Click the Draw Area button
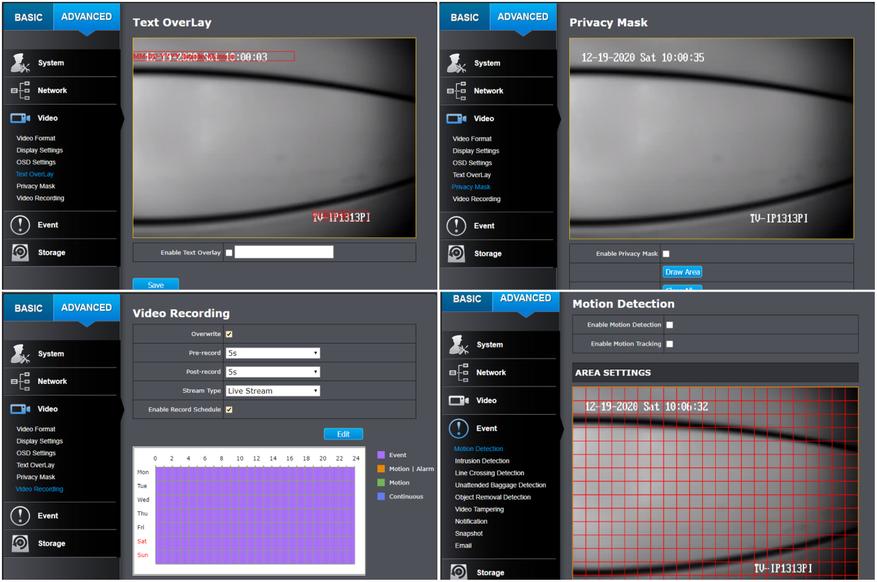This screenshot has width=877, height=582. coord(682,272)
